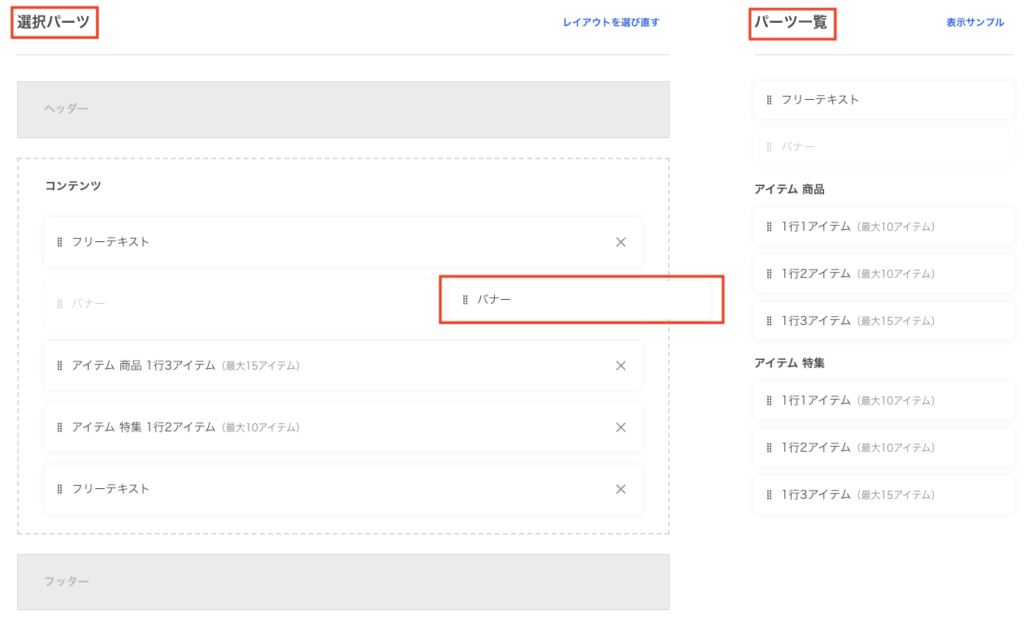Click the gray ヘッダー block
This screenshot has height=628, width=1024.
(x=343, y=109)
